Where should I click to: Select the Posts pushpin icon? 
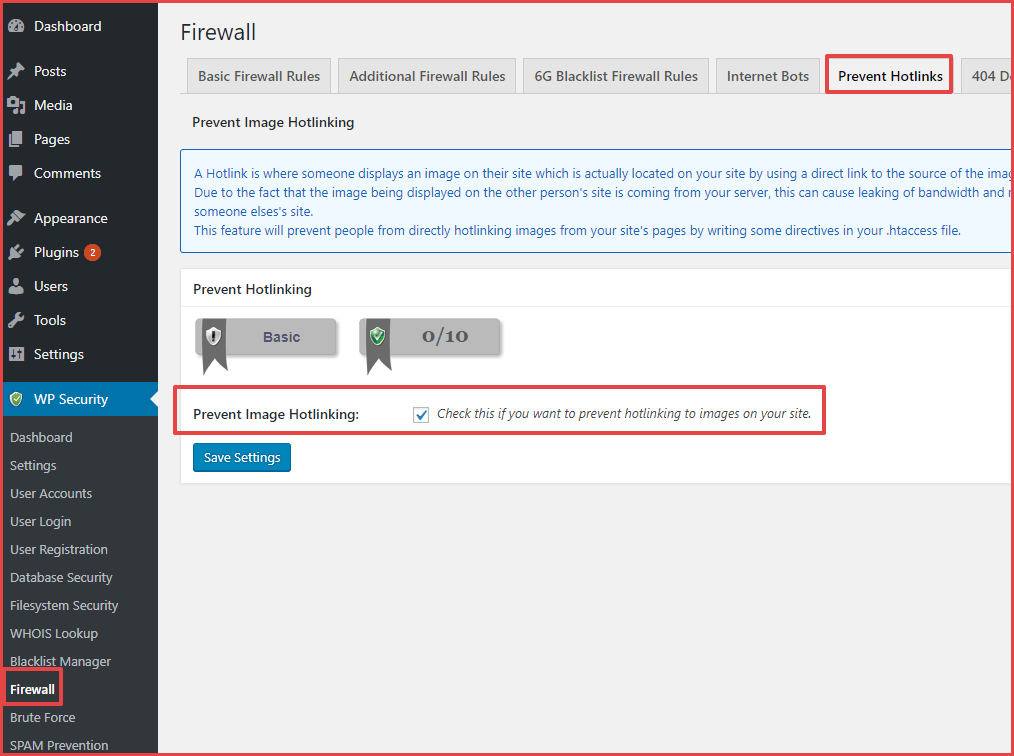[15, 70]
